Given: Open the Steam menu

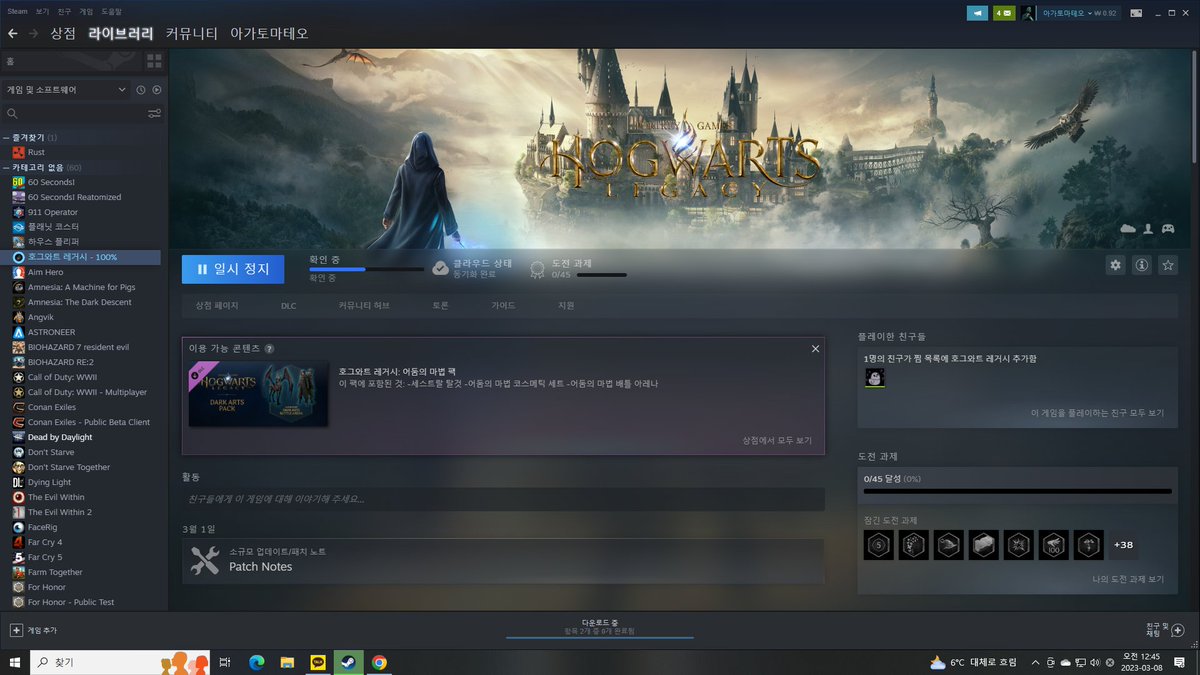Looking at the screenshot, I should click(x=17, y=11).
